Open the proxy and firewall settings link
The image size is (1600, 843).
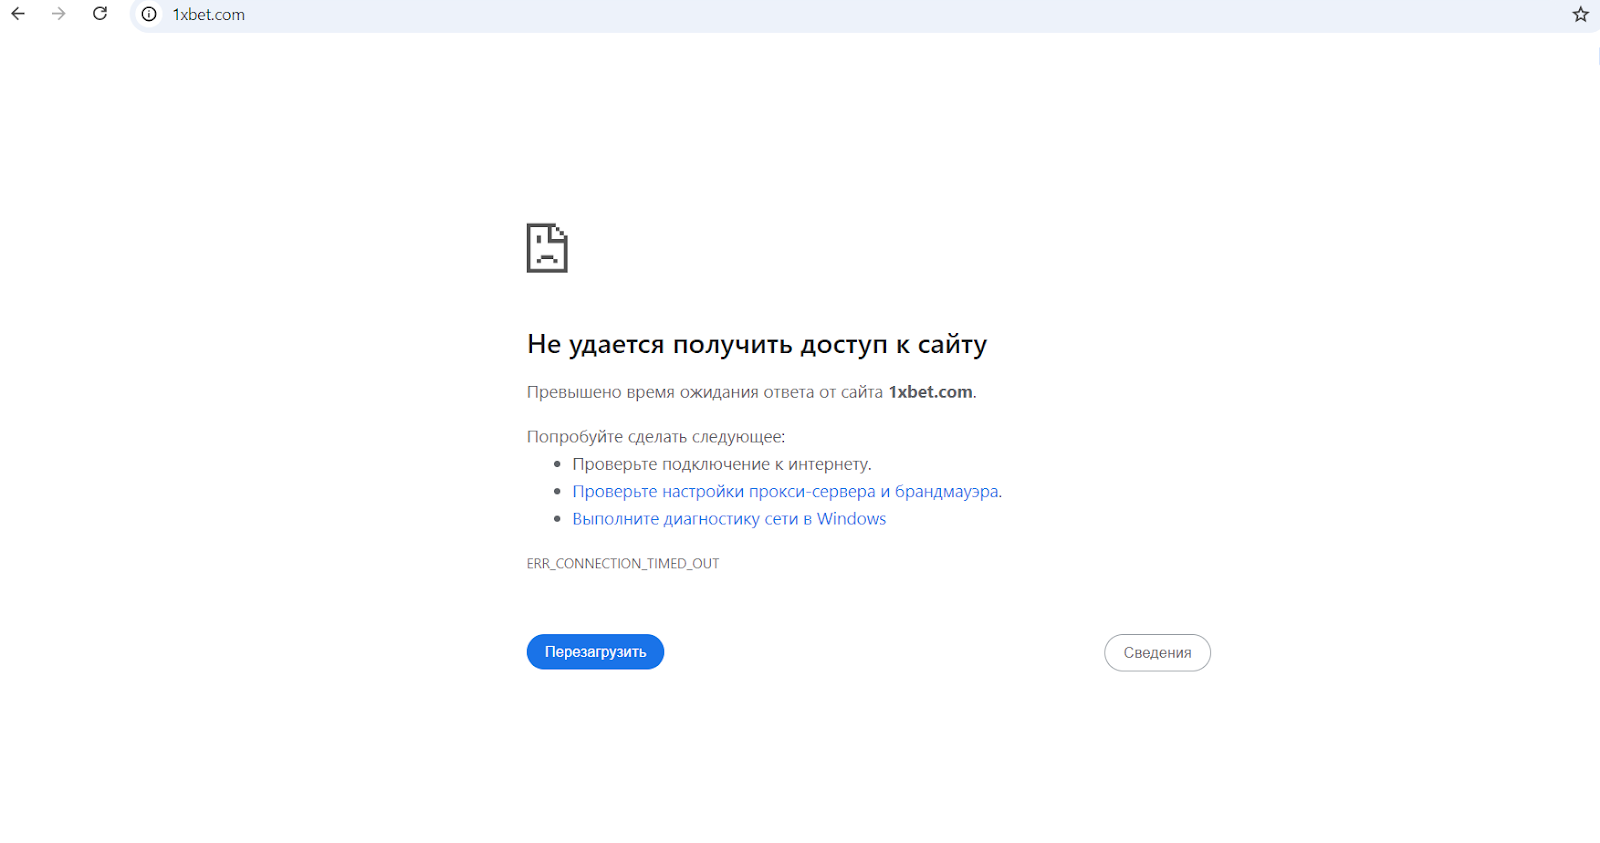785,491
